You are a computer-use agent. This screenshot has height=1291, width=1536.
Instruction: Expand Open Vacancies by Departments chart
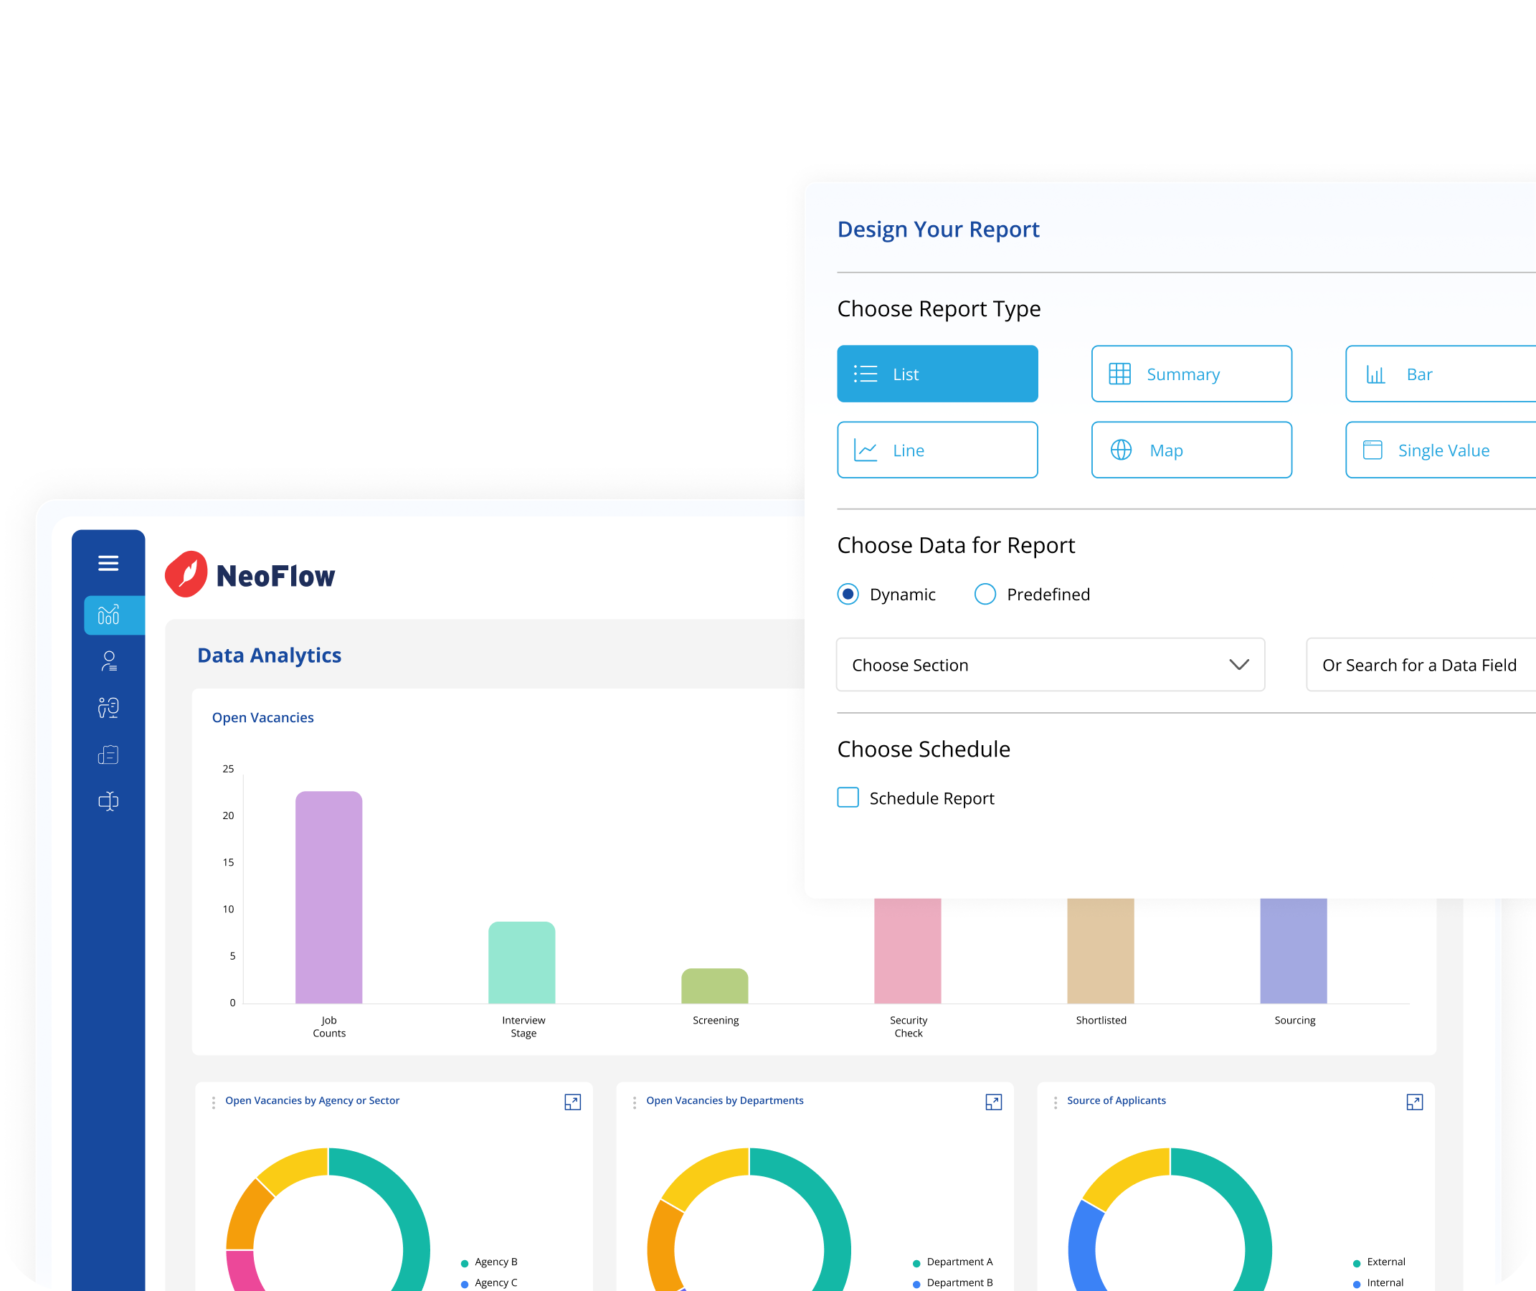click(994, 1102)
